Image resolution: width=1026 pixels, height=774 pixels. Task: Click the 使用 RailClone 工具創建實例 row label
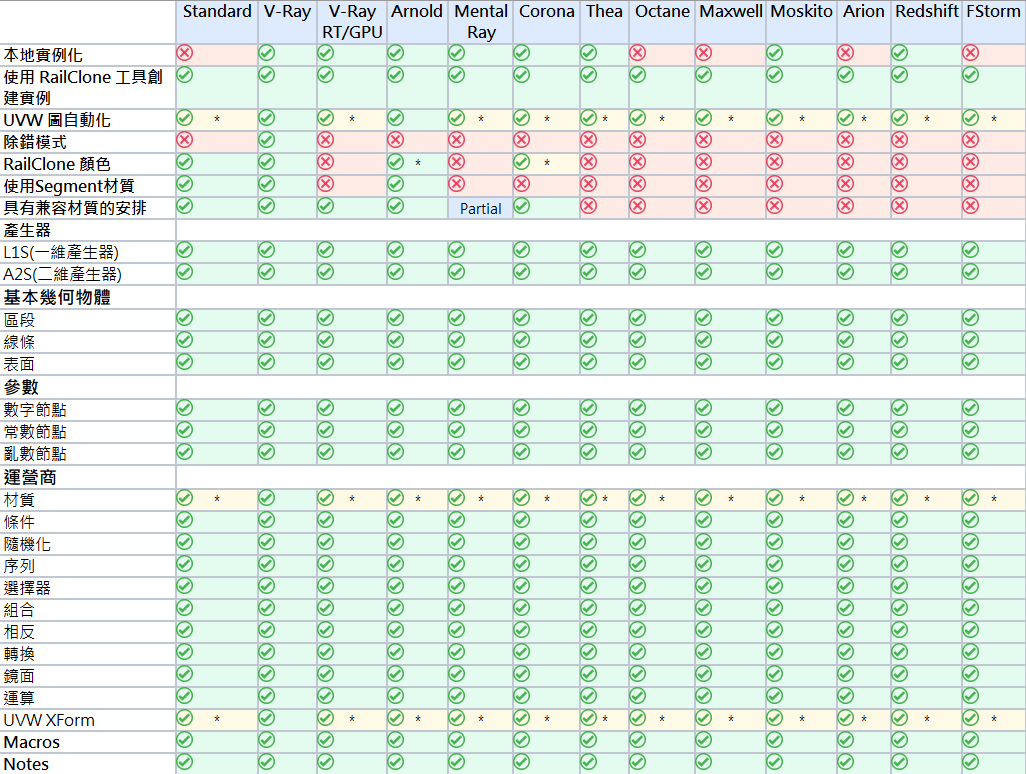(x=83, y=87)
